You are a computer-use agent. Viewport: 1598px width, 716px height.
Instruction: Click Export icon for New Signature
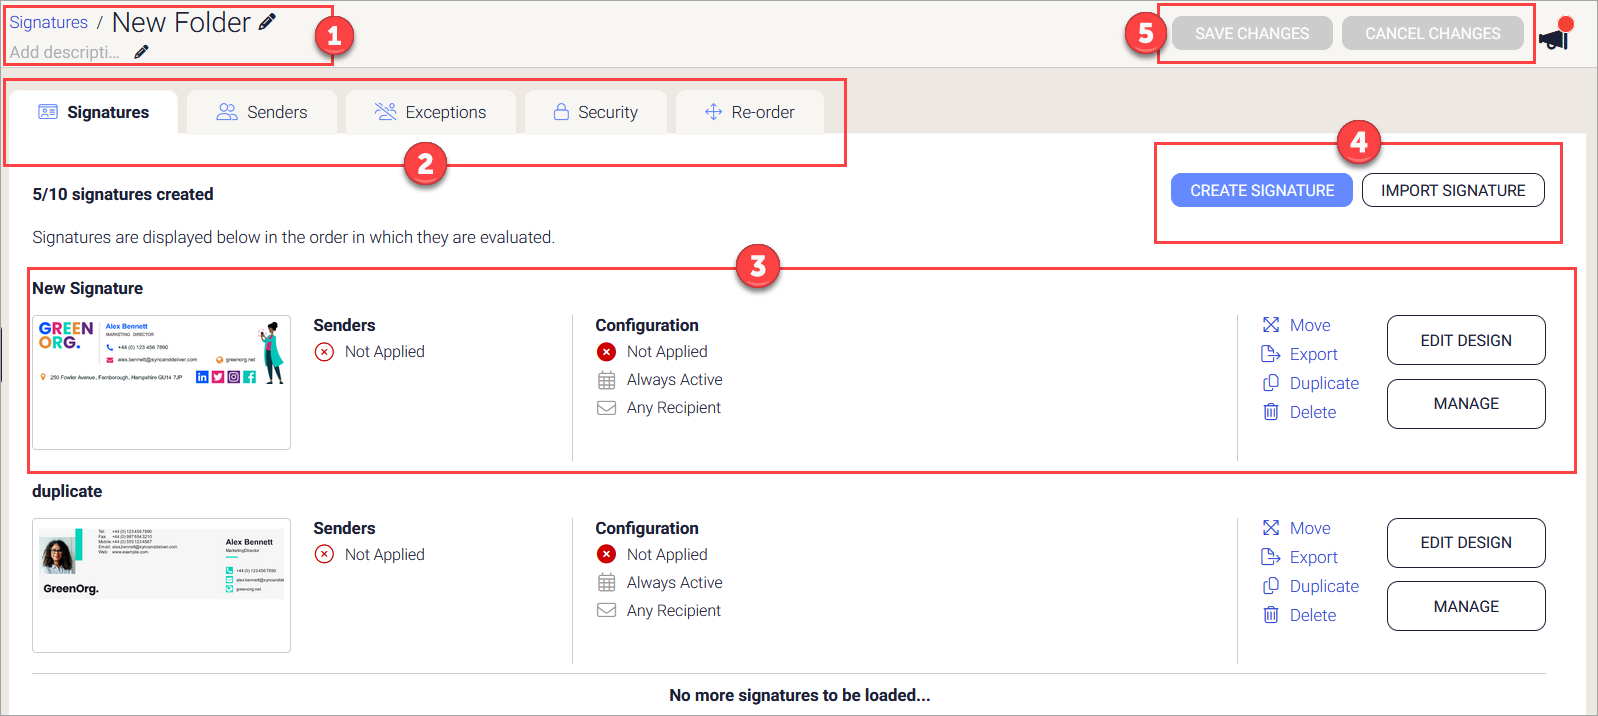click(x=1271, y=354)
